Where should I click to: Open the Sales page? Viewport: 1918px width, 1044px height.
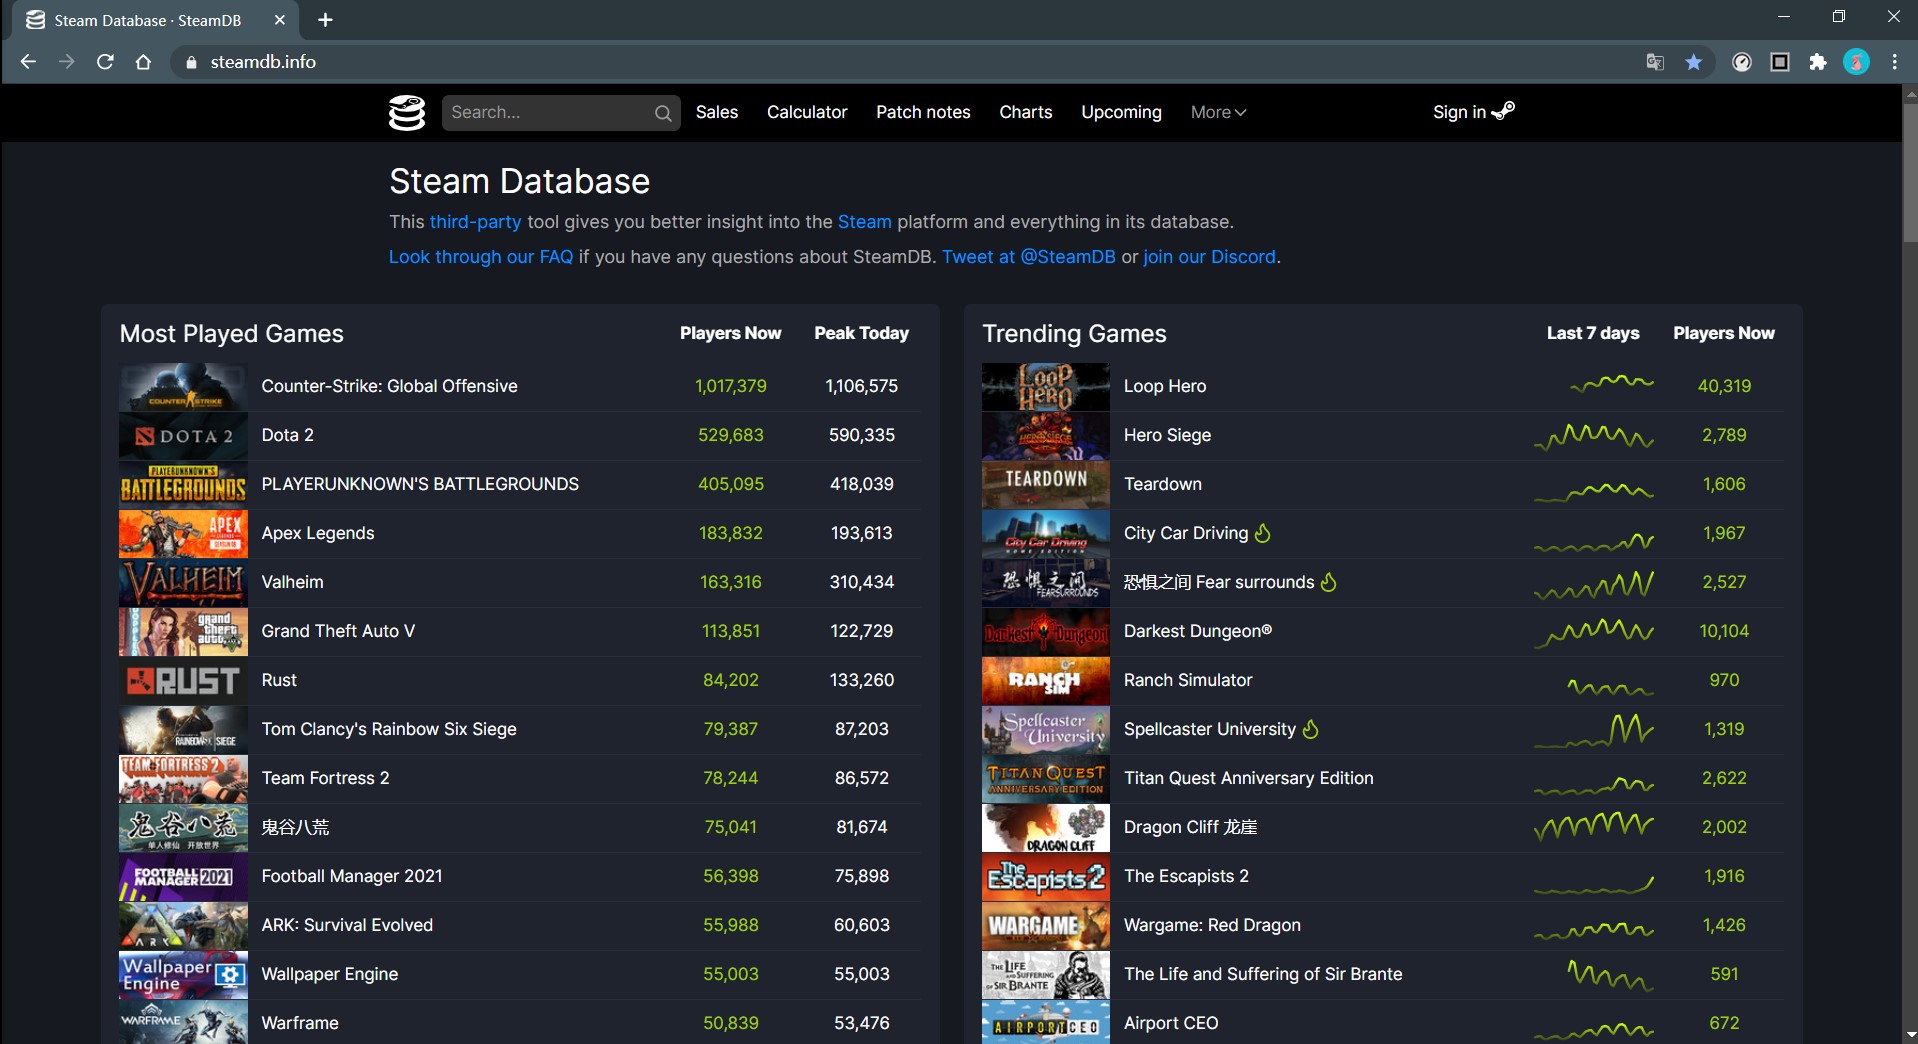point(717,112)
